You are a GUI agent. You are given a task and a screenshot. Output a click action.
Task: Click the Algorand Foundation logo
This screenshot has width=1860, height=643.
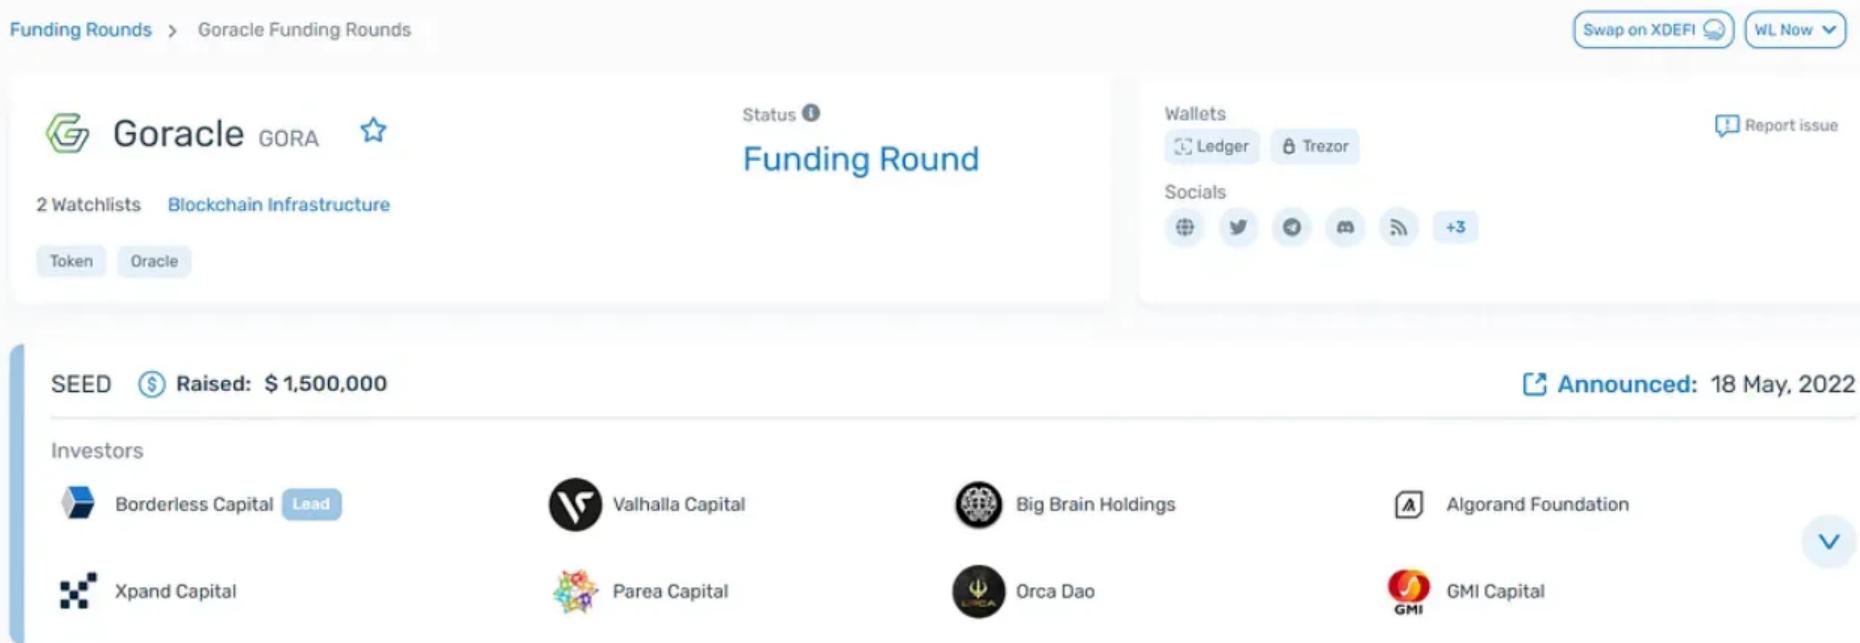1409,505
